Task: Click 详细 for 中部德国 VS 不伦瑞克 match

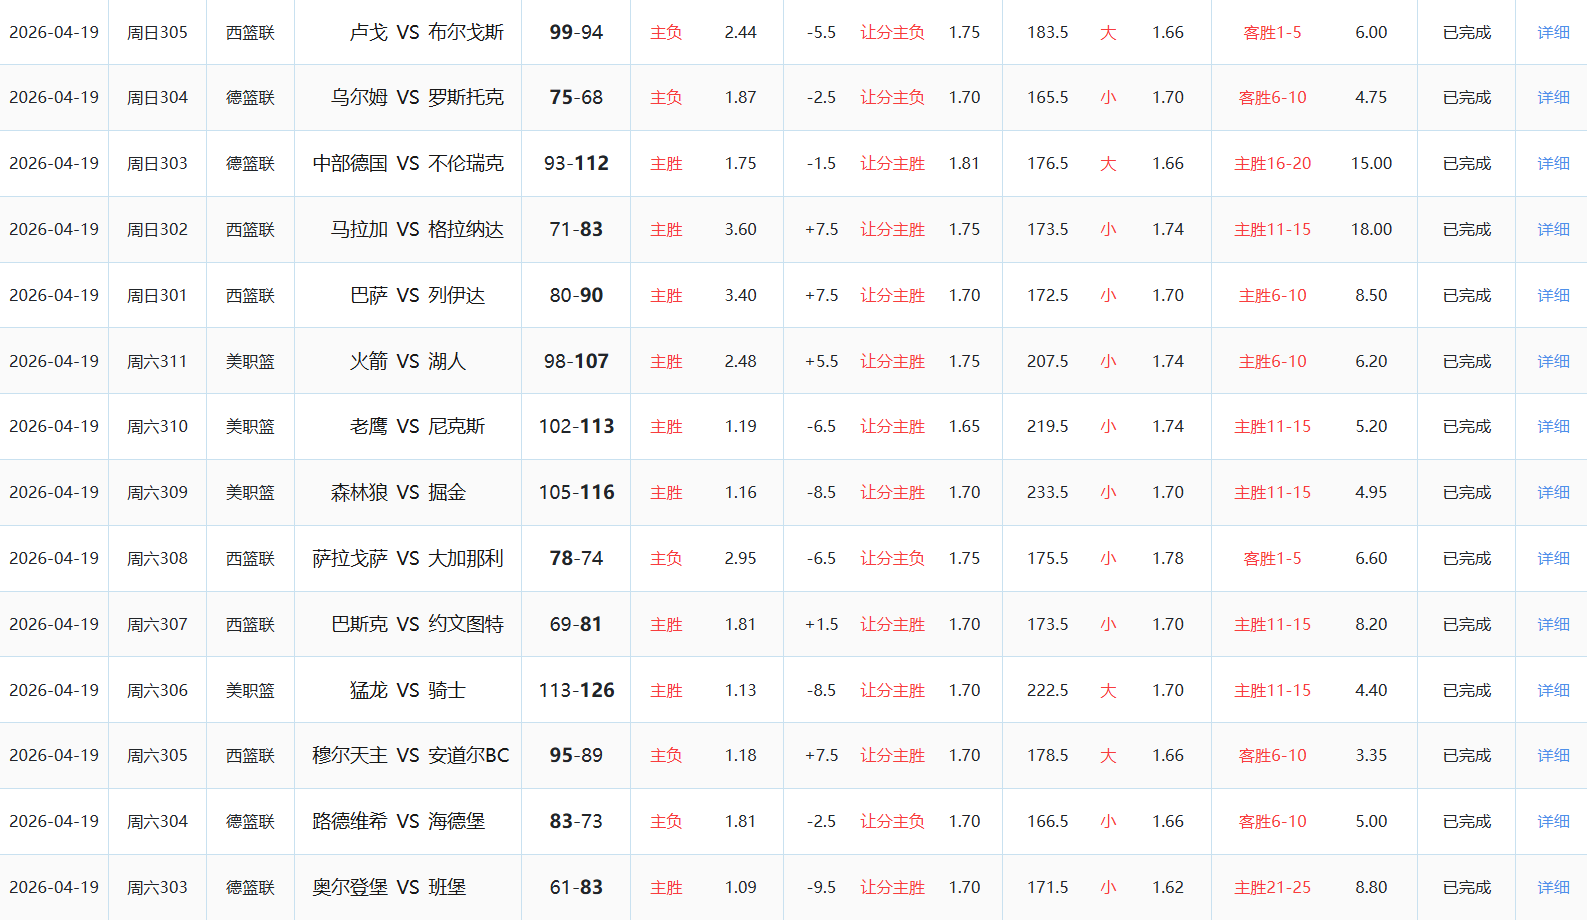Action: pyautogui.click(x=1553, y=163)
